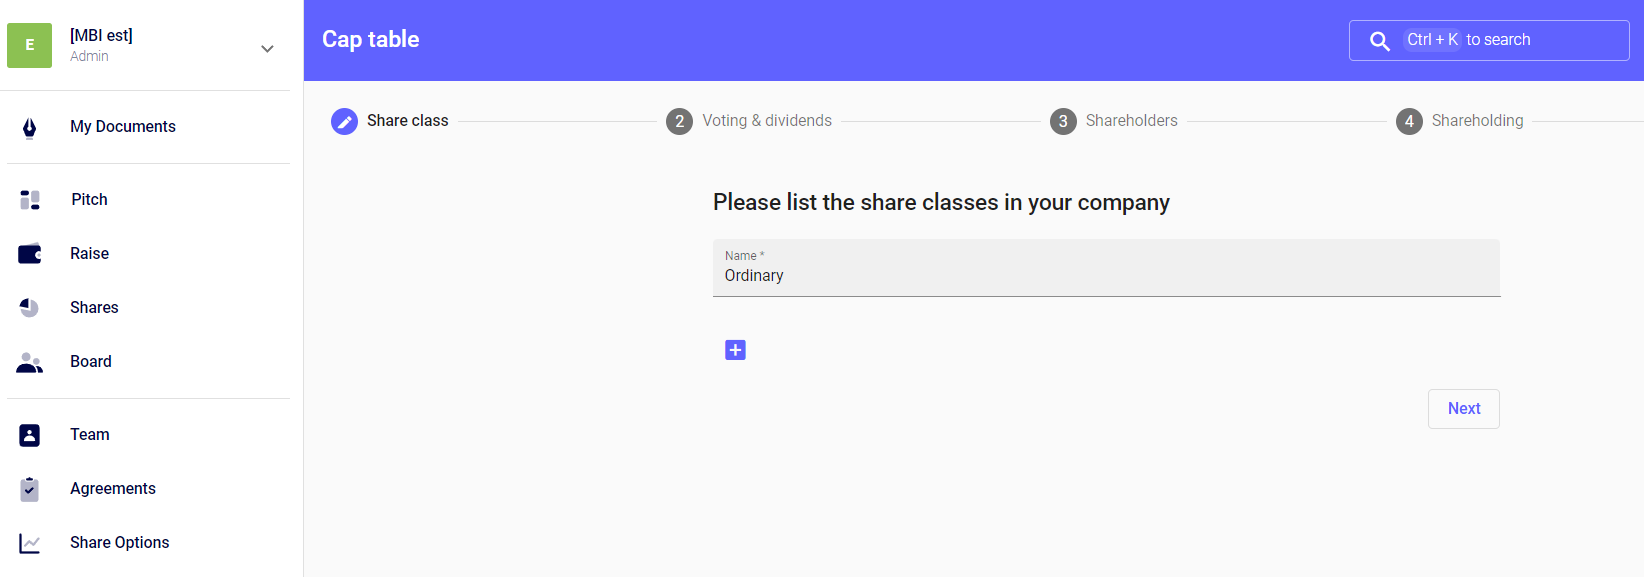
Task: Click the Shares pie chart icon
Action: pyautogui.click(x=30, y=308)
